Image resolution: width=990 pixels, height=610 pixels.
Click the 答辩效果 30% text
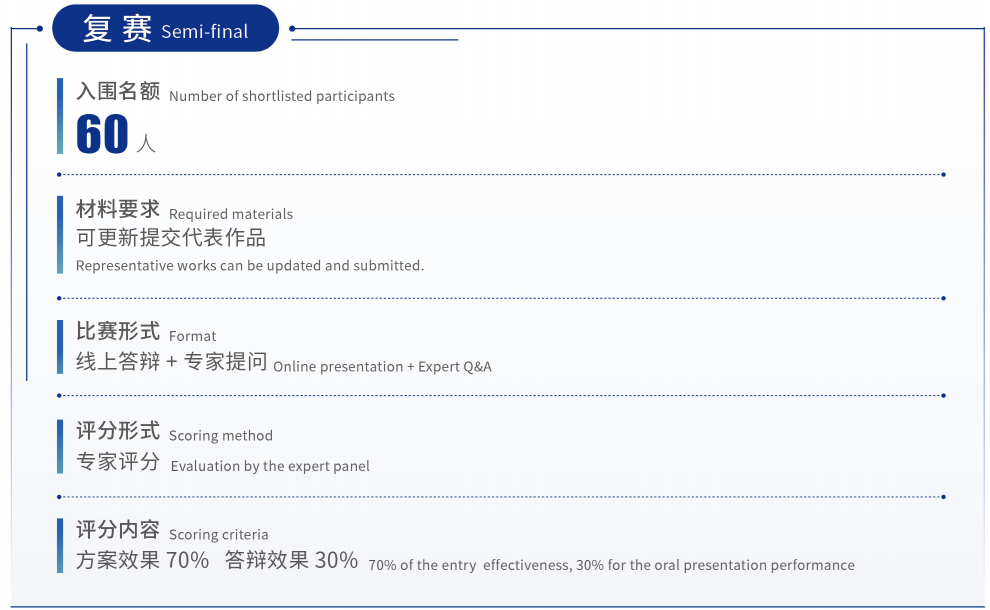click(x=291, y=561)
